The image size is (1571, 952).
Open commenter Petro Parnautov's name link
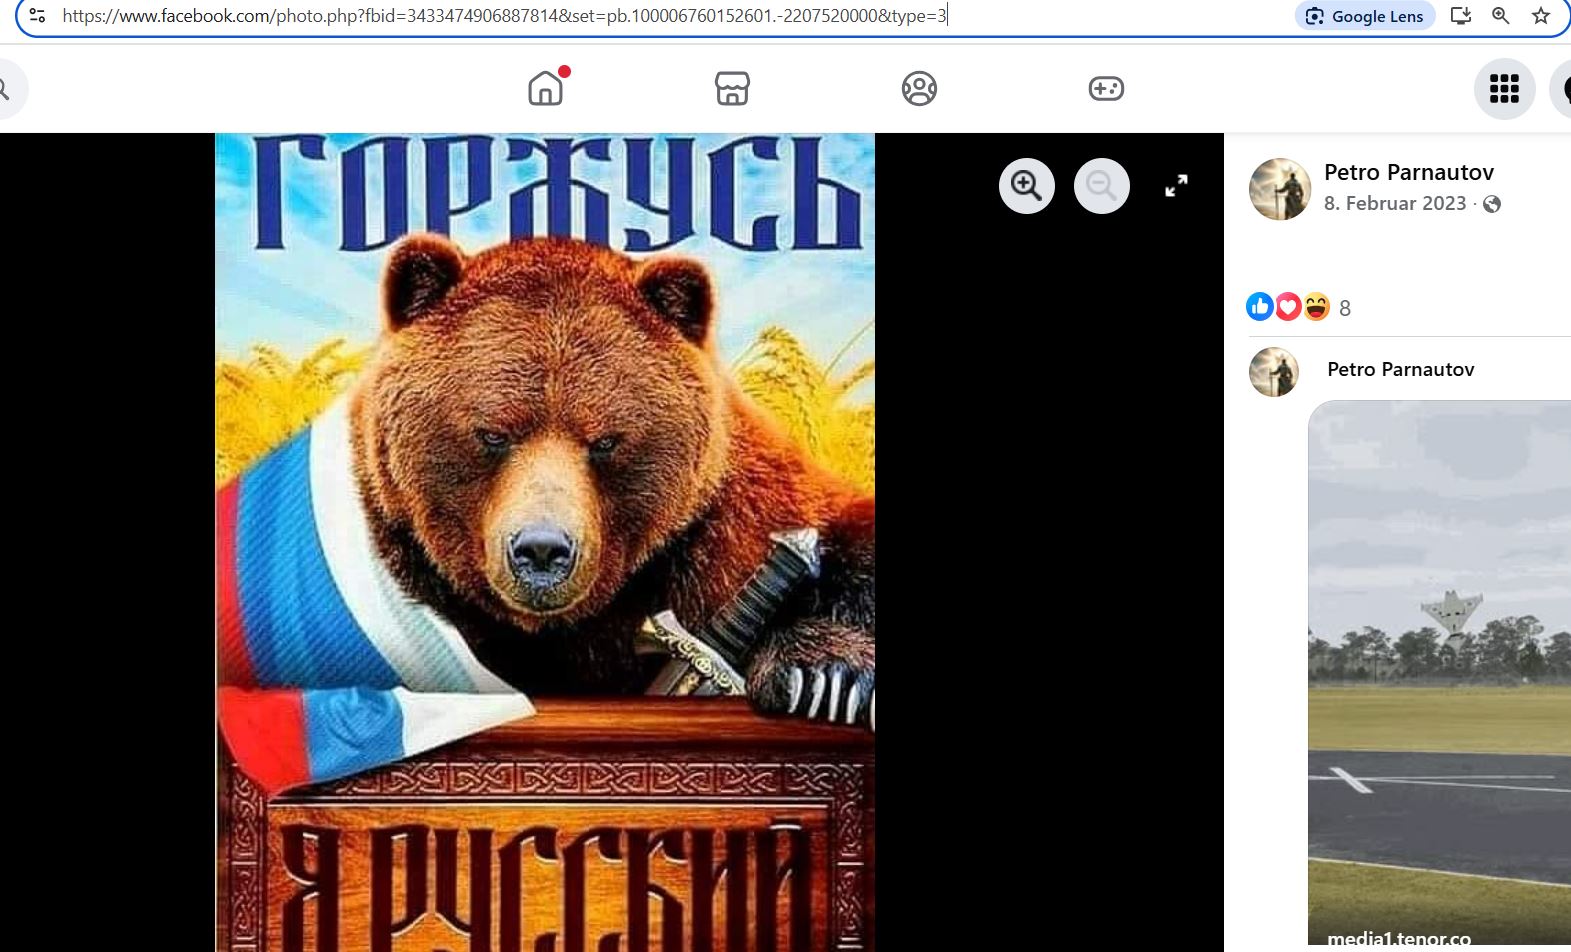click(x=1400, y=369)
